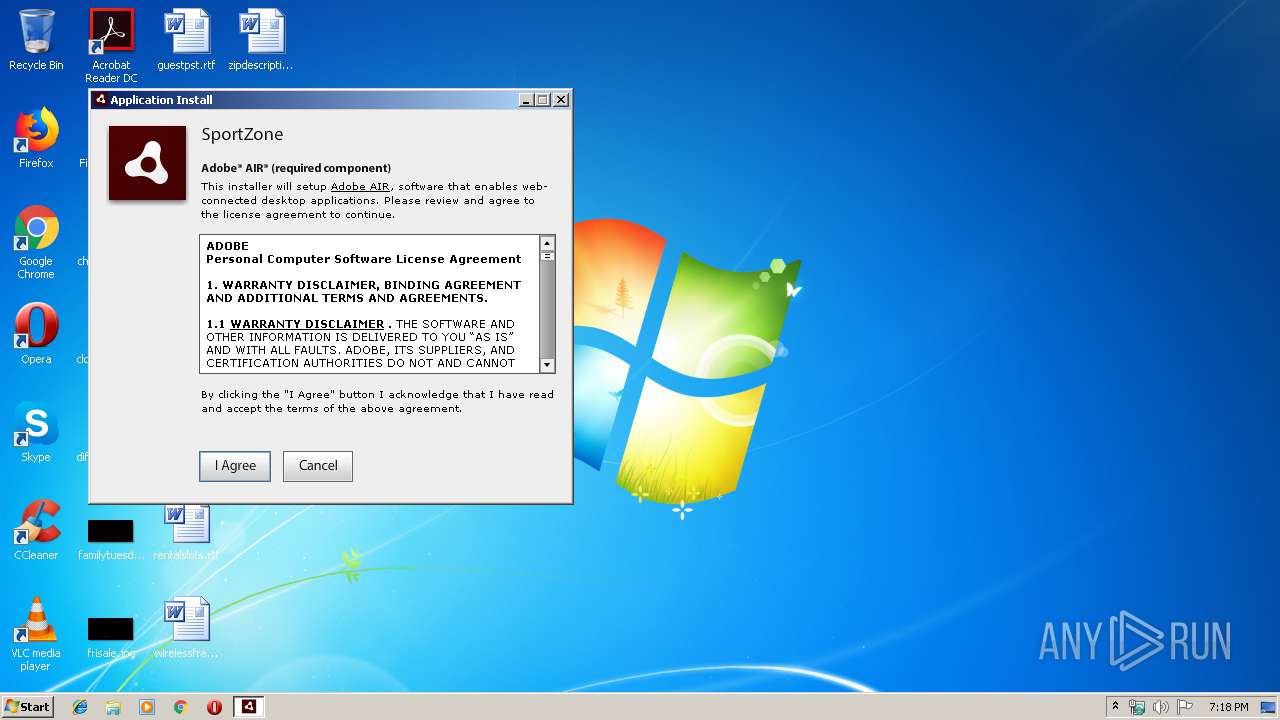Image resolution: width=1280 pixels, height=720 pixels.
Task: Select the wirelessfra... document icon
Action: [186, 629]
